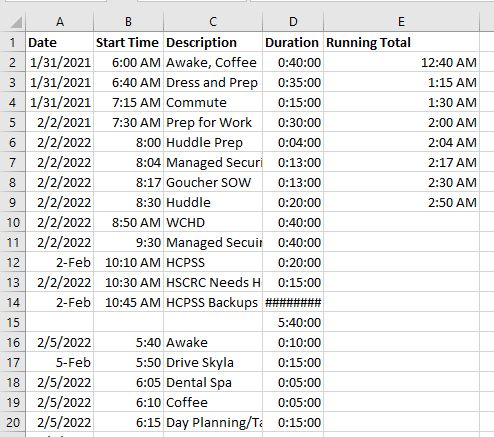
Task: Select row 9 header
Action: pyautogui.click(x=13, y=202)
